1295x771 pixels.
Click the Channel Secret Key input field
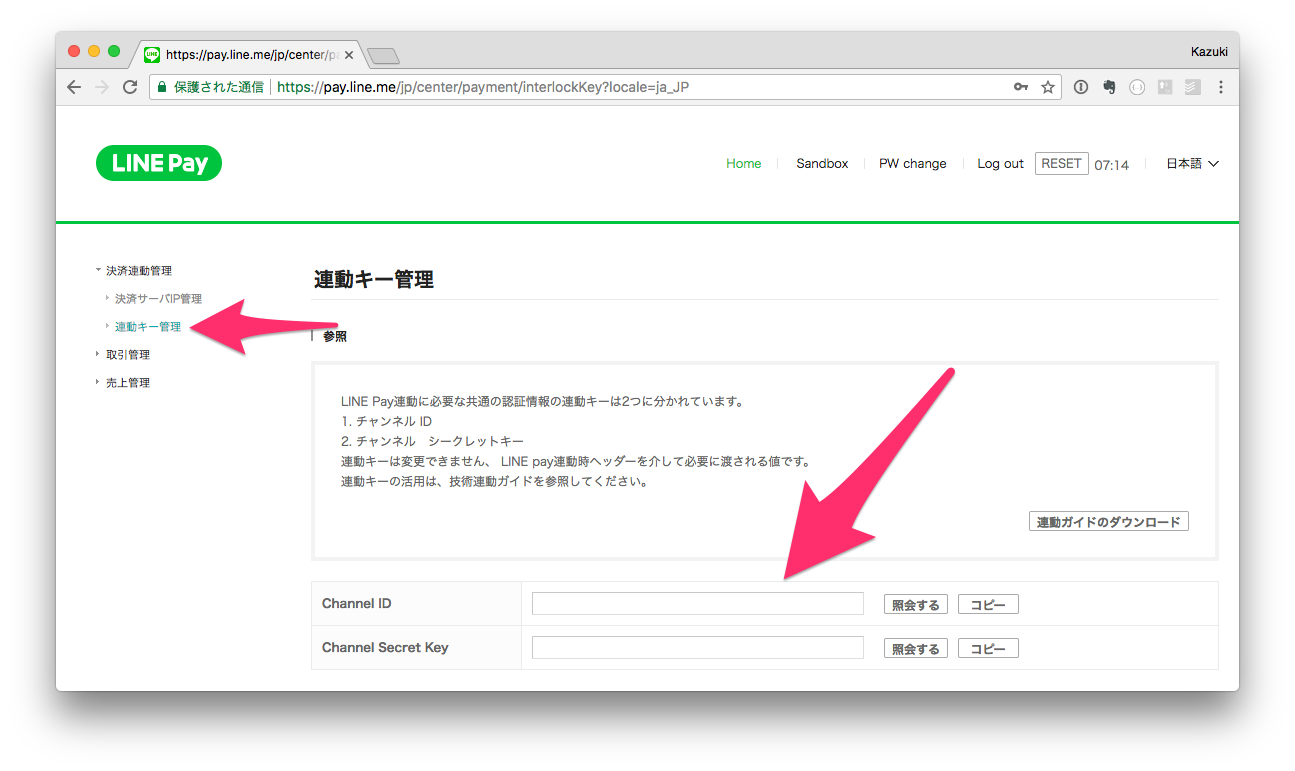point(698,647)
